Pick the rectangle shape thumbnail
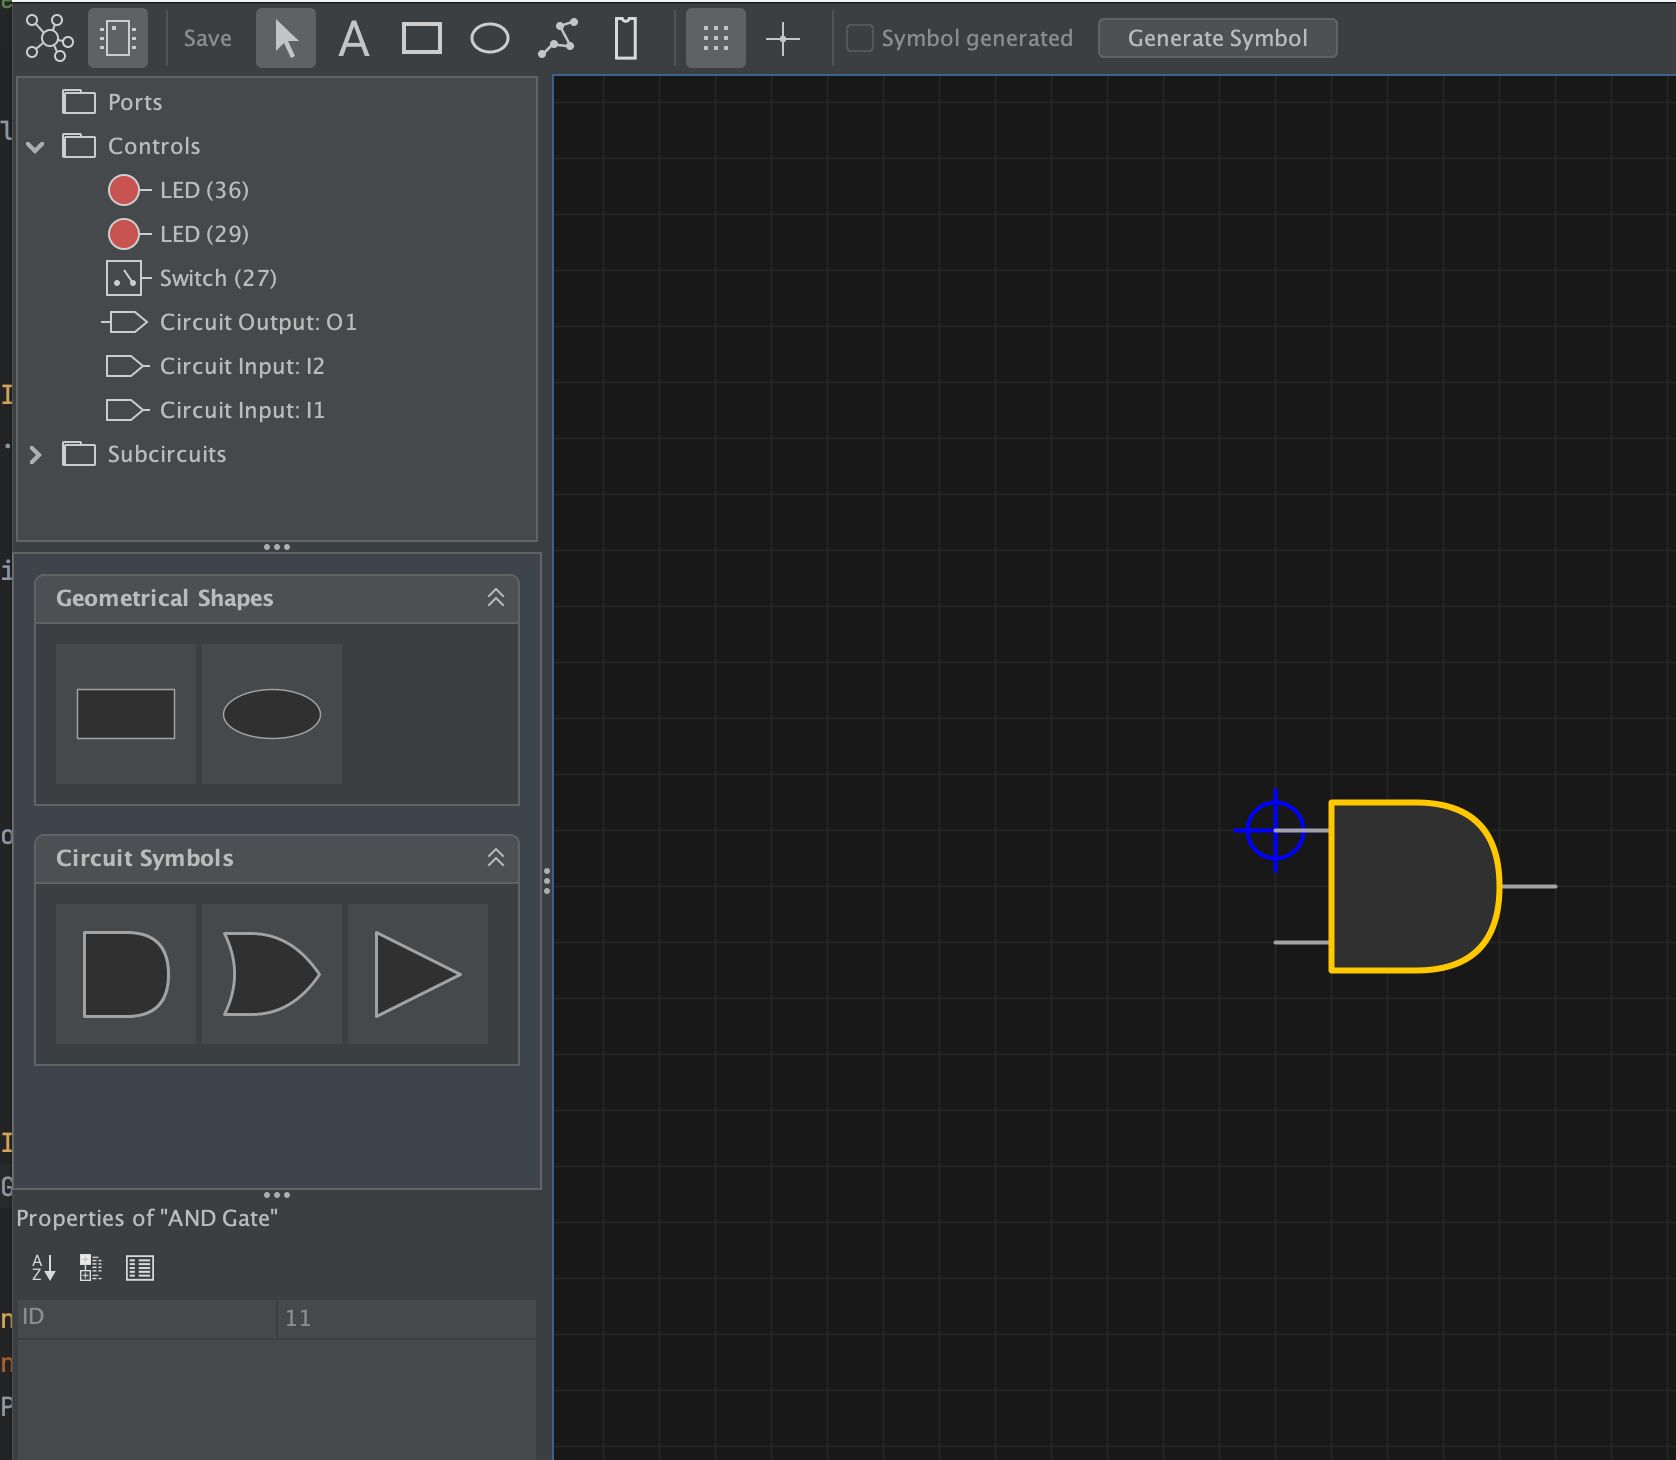Screen dimensions: 1676x1460 126,714
